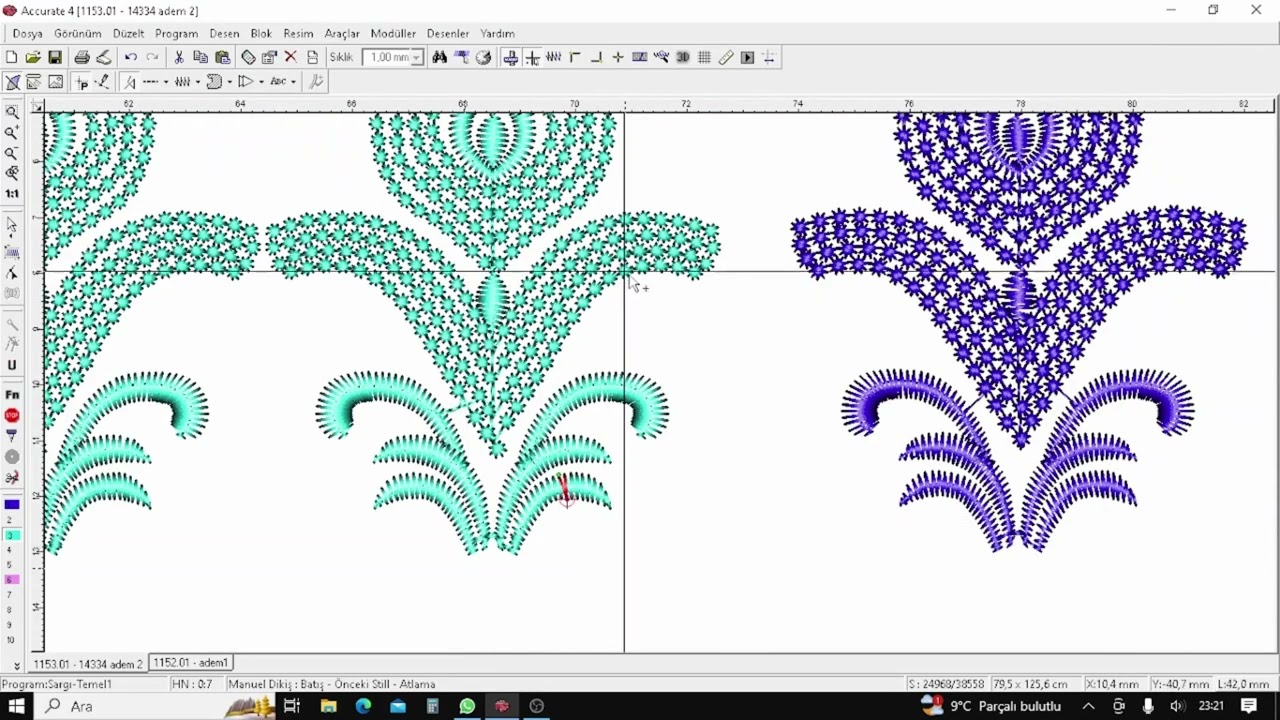Open the Görünüm menu
Image resolution: width=1280 pixels, height=720 pixels.
click(78, 33)
